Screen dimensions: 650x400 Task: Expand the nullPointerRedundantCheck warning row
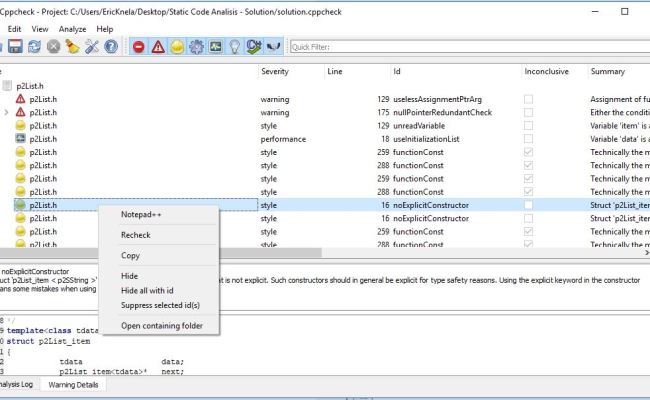click(6, 112)
